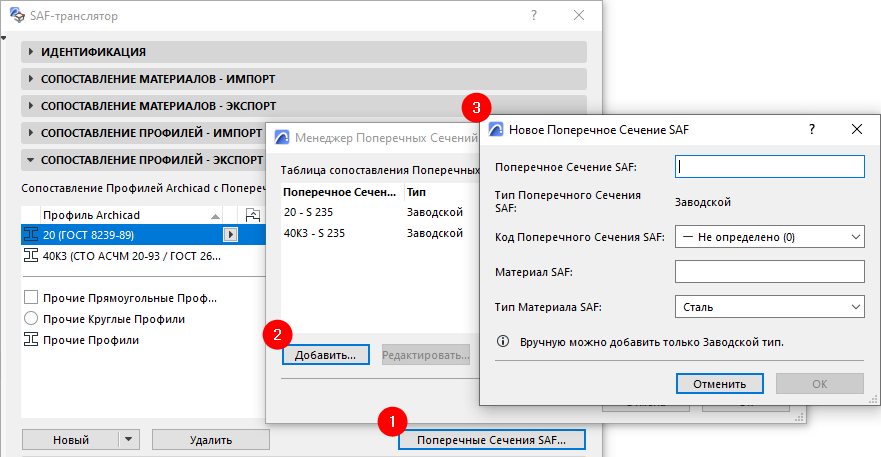Click help question mark in SAF-транслятор window
Screen dimensions: 881x457
pos(534,15)
